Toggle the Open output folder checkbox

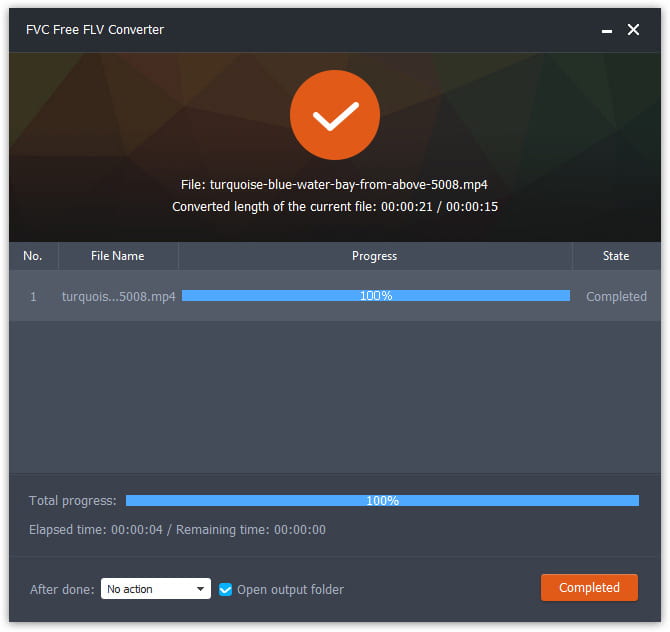point(225,589)
